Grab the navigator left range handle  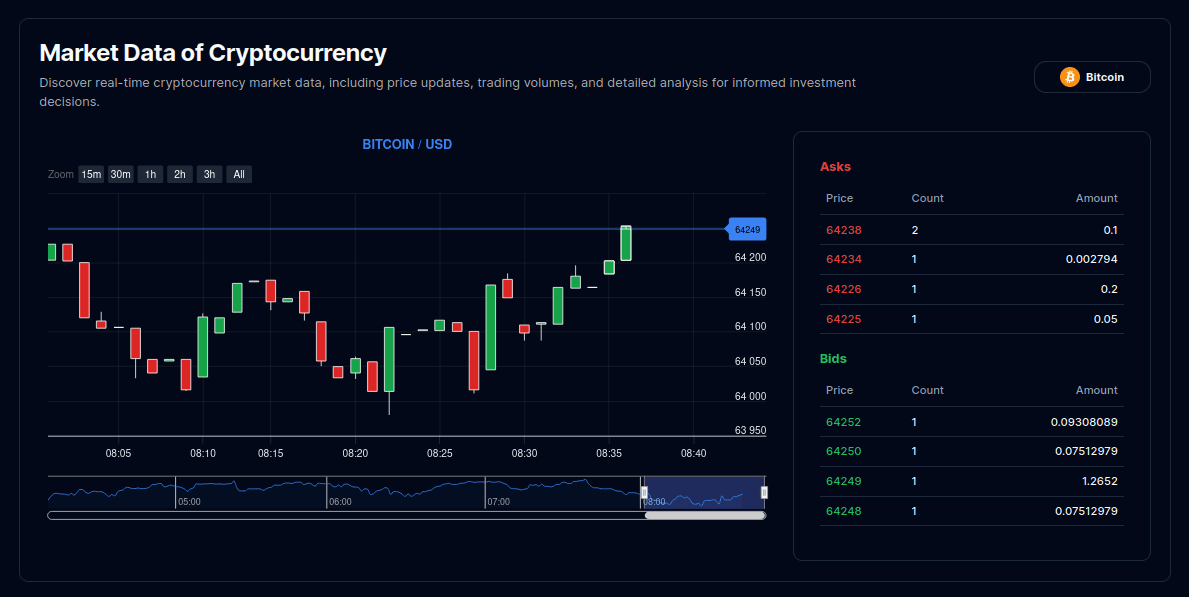coord(644,493)
